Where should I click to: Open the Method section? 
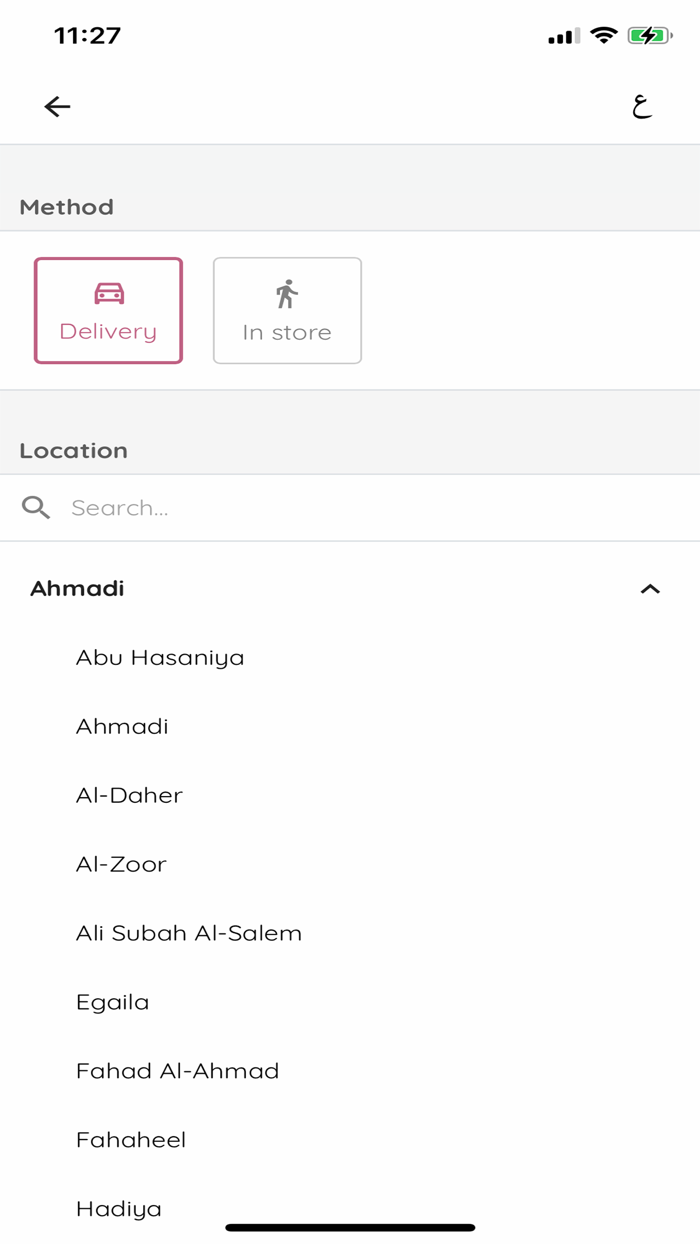(66, 207)
